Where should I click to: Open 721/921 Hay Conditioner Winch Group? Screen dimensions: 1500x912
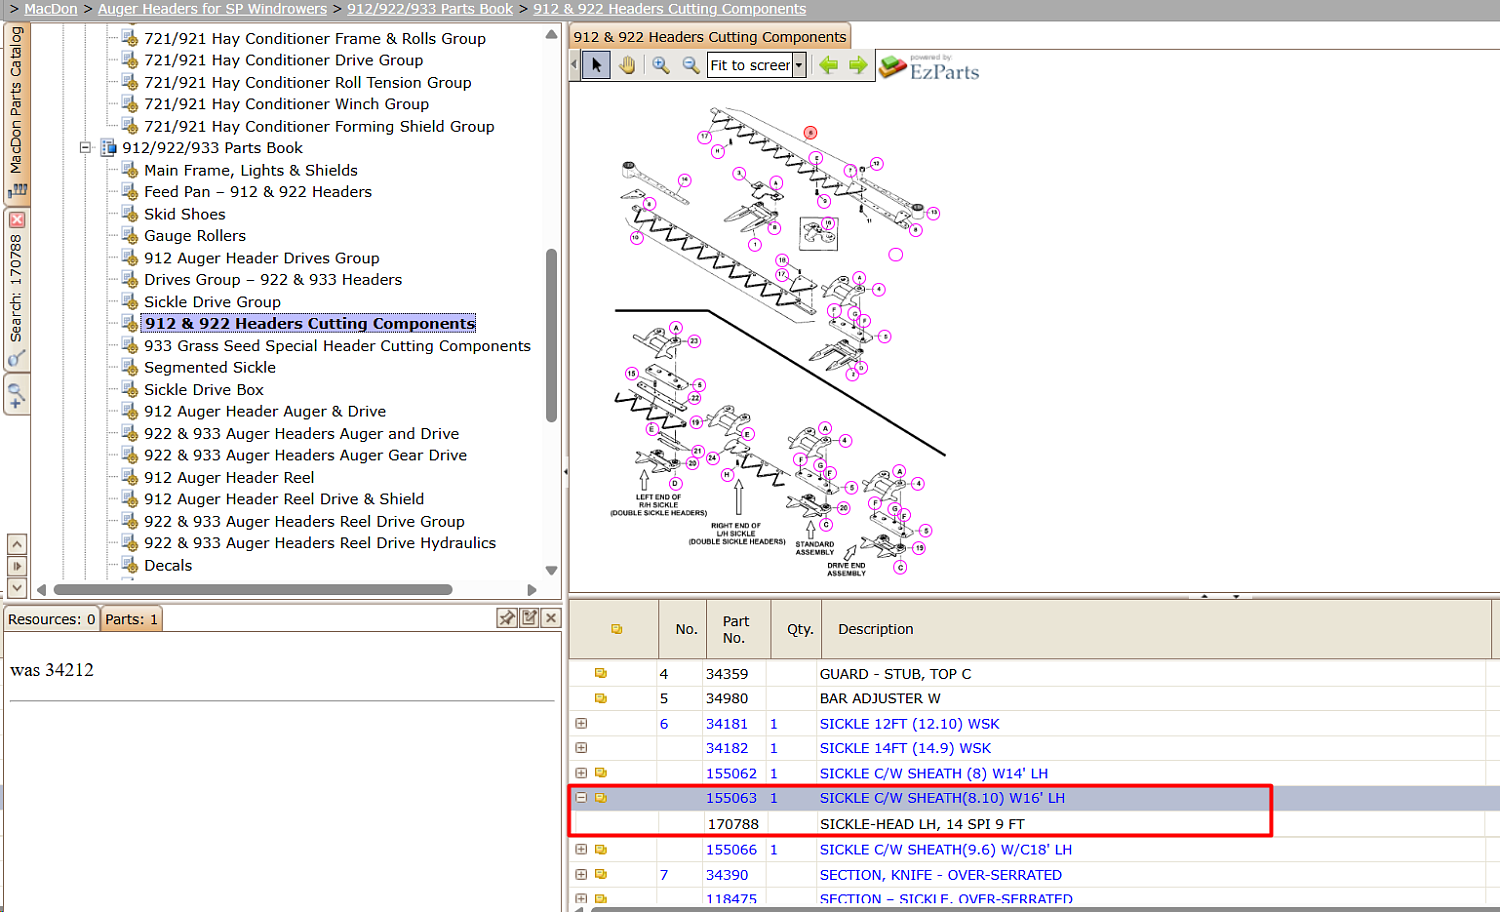(x=286, y=104)
